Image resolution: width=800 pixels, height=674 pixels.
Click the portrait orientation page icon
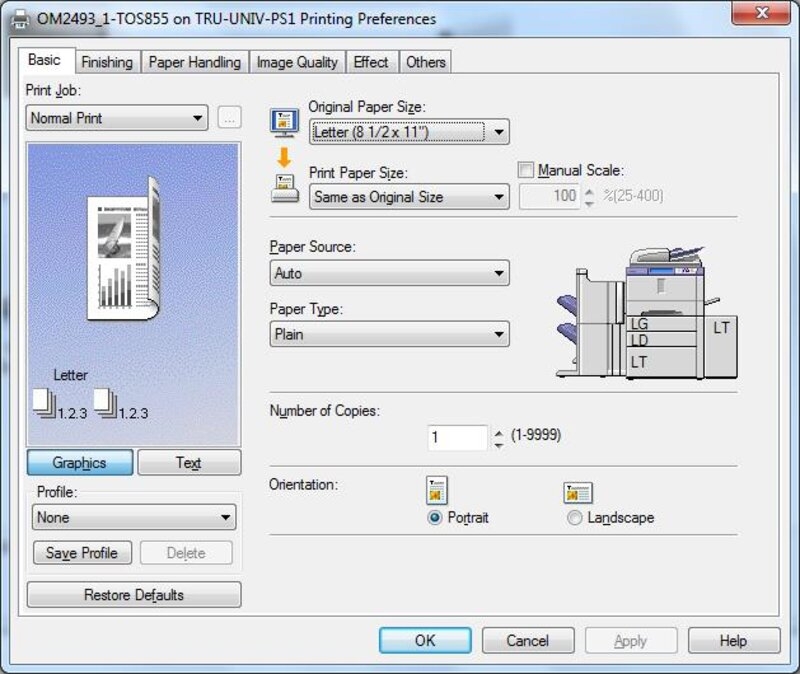[436, 490]
